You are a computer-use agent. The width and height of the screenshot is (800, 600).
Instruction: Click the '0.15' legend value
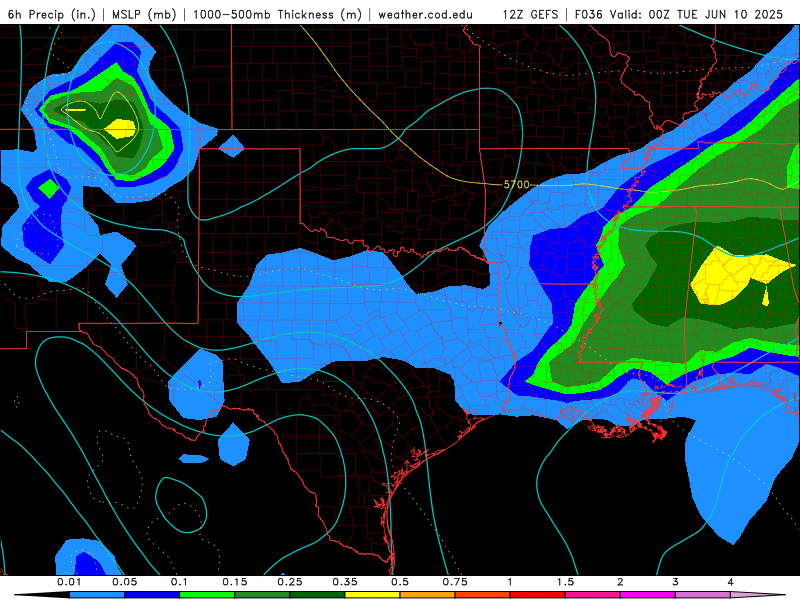click(x=235, y=582)
